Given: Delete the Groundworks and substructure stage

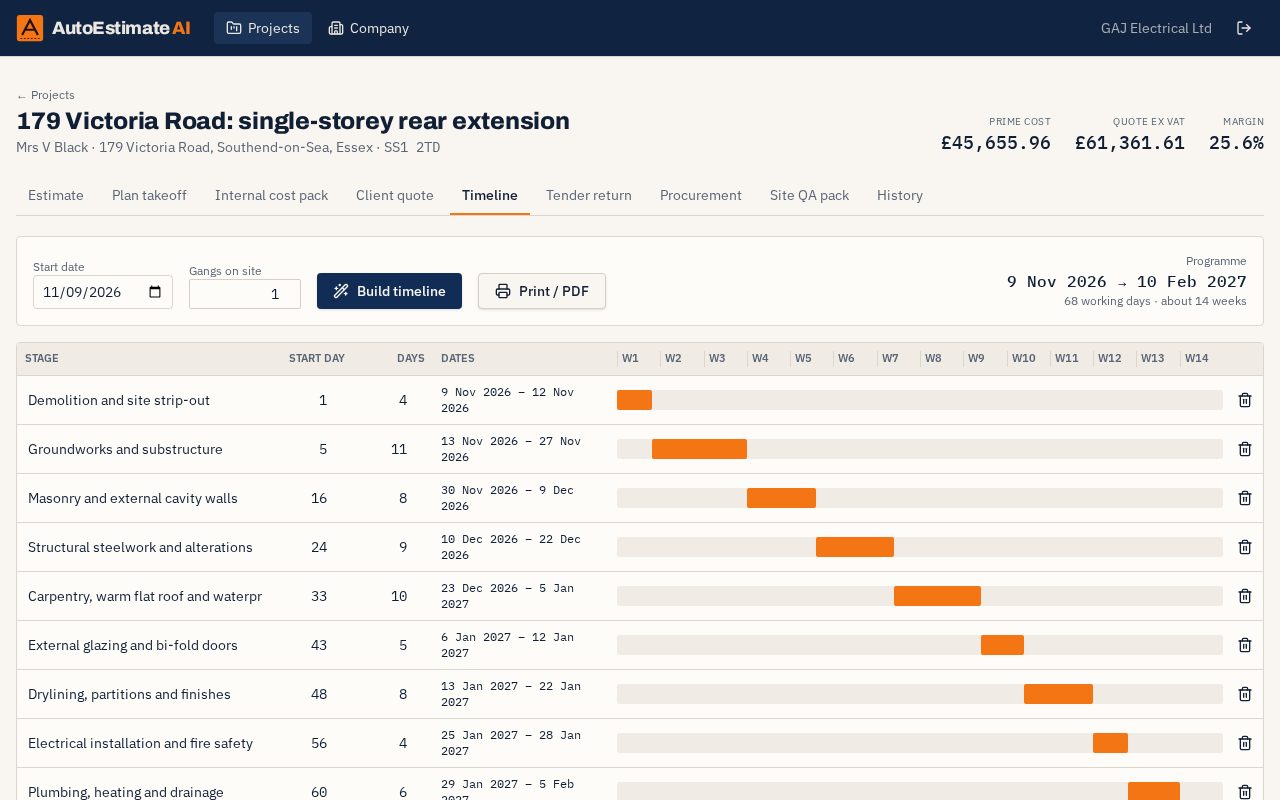Looking at the screenshot, I should 1245,449.
